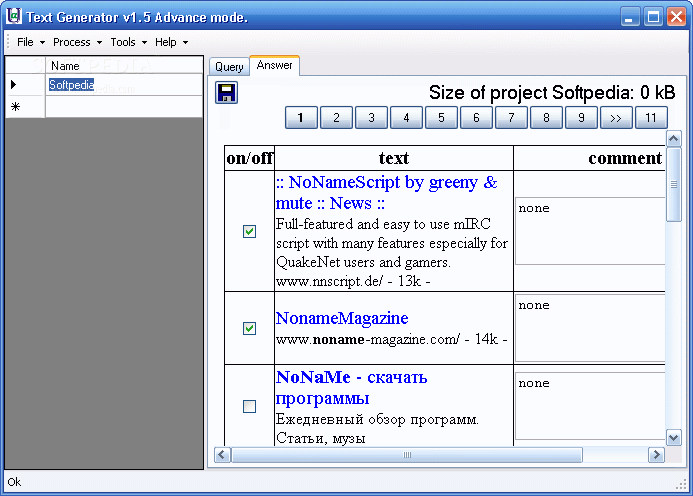Go to results page 1
The width and height of the screenshot is (693, 496).
301,118
